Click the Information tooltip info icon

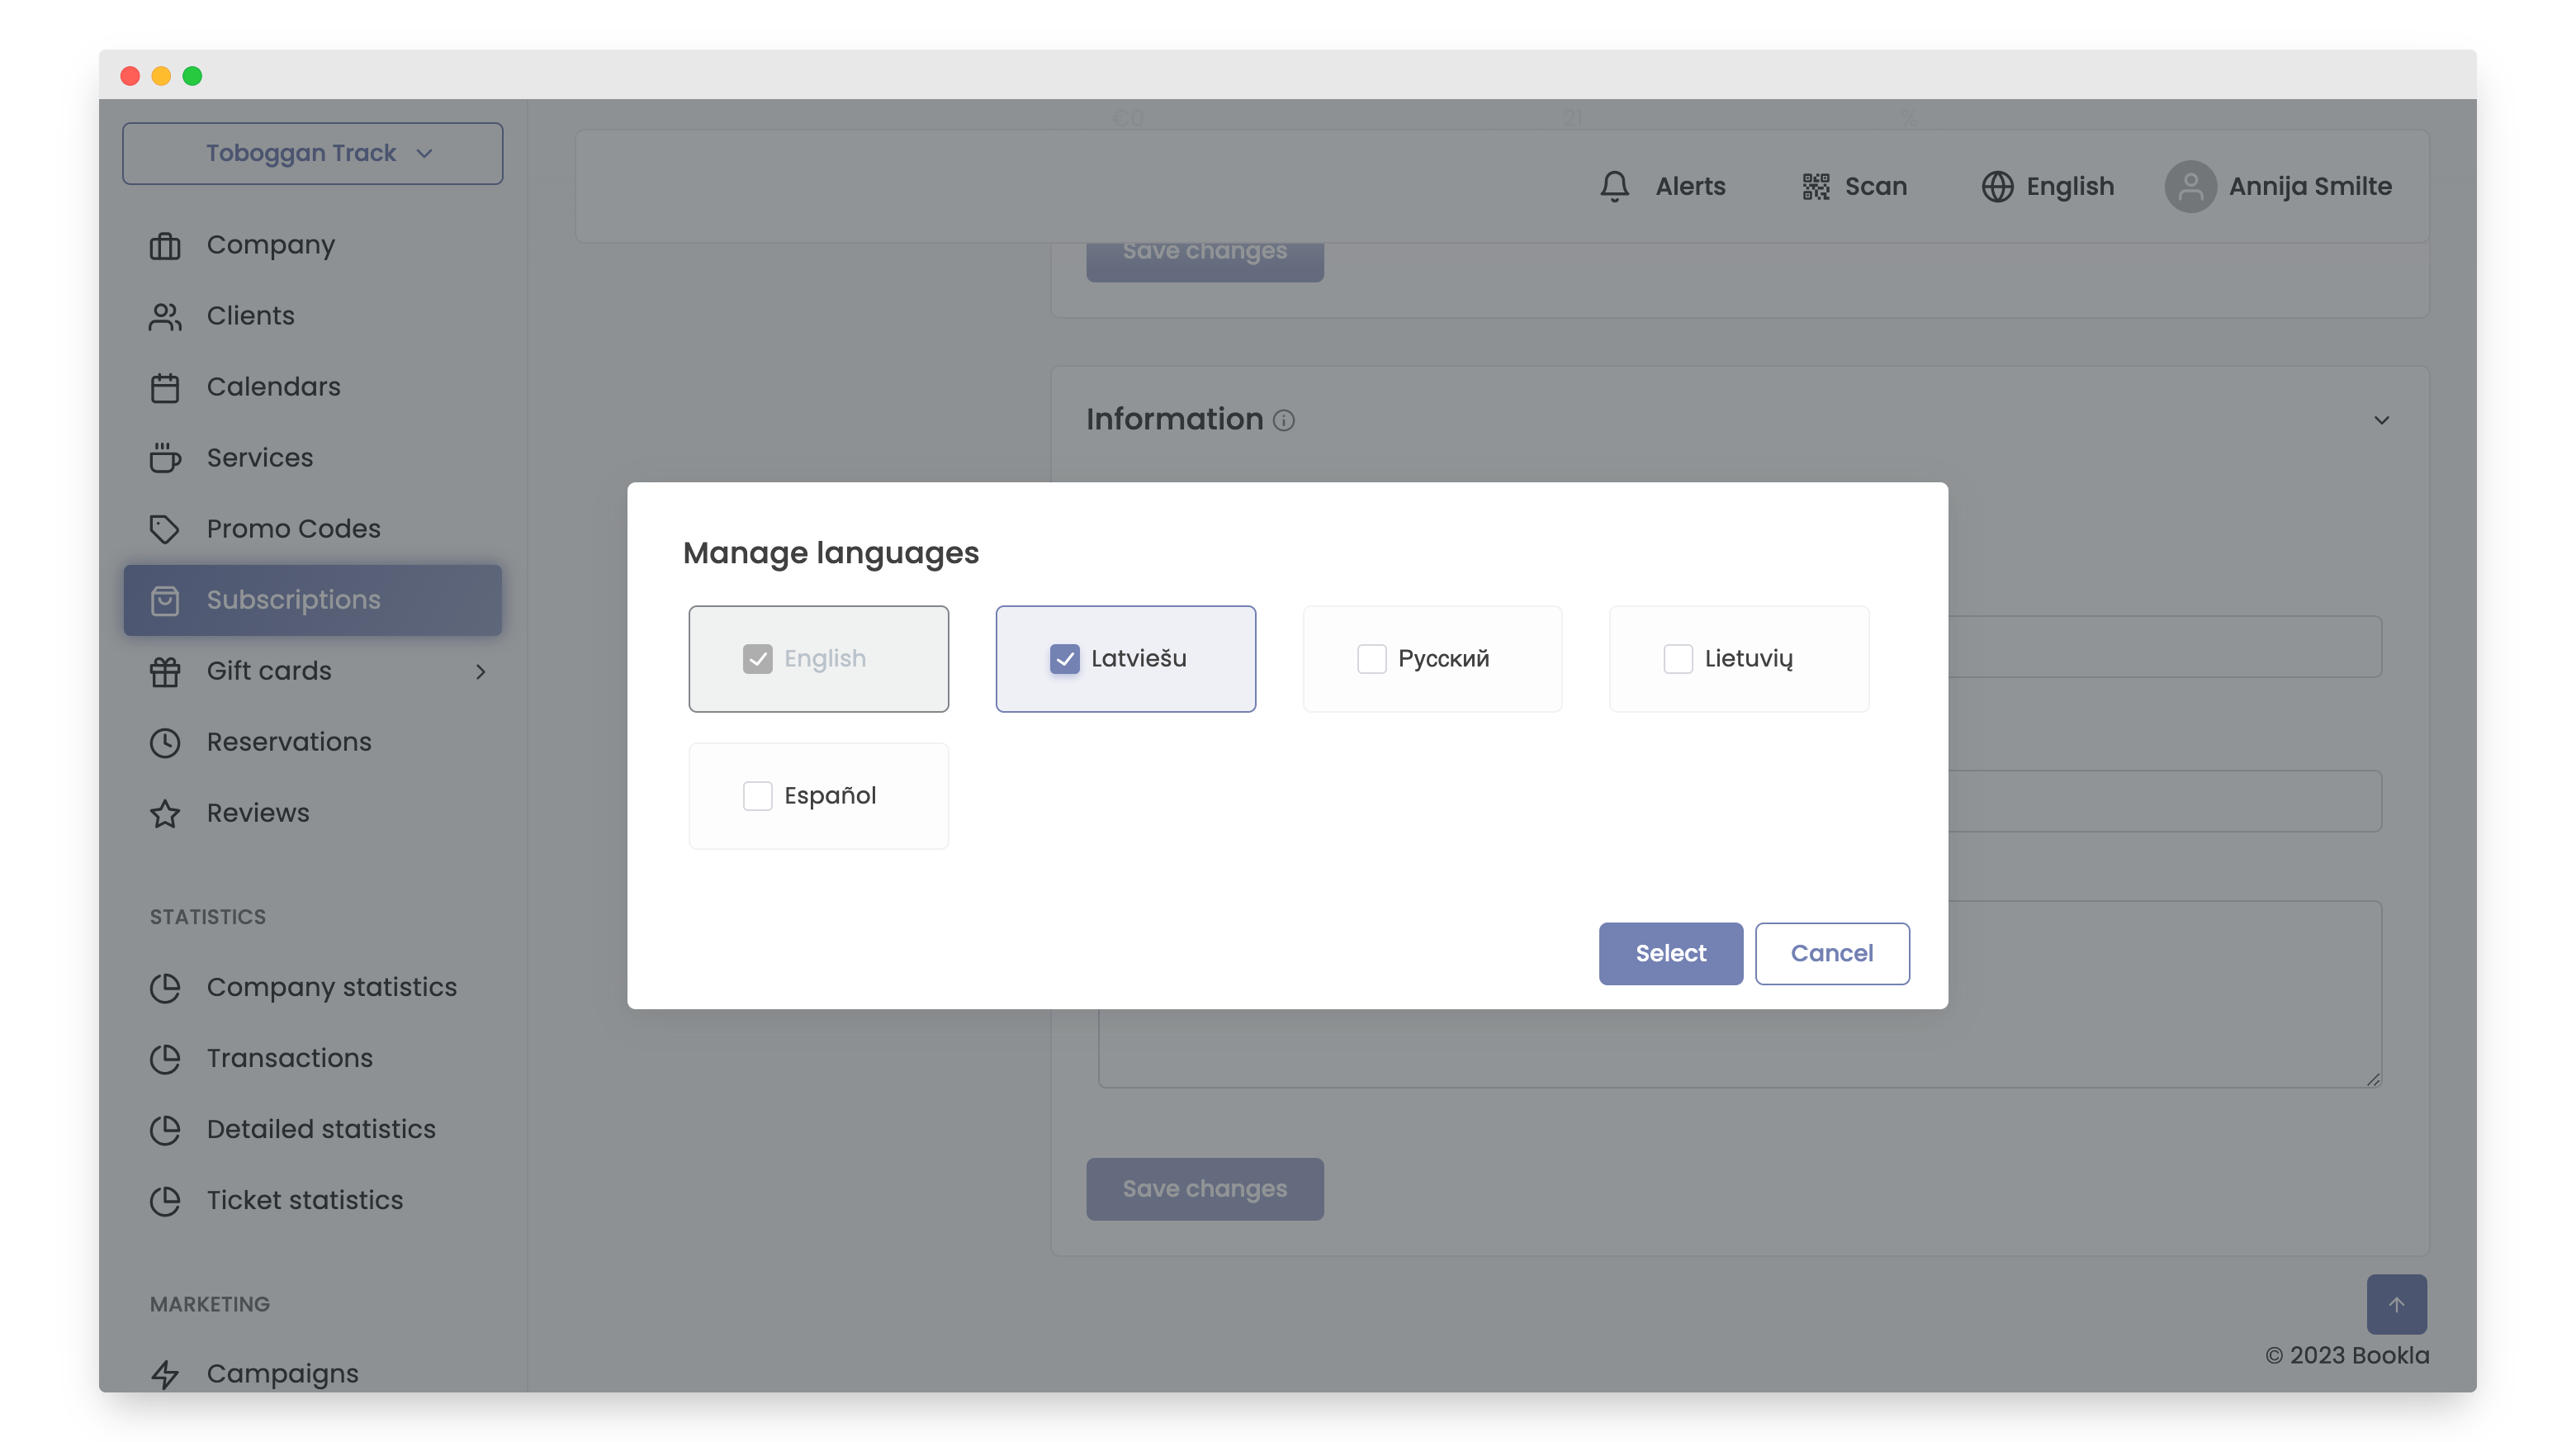click(x=1284, y=420)
